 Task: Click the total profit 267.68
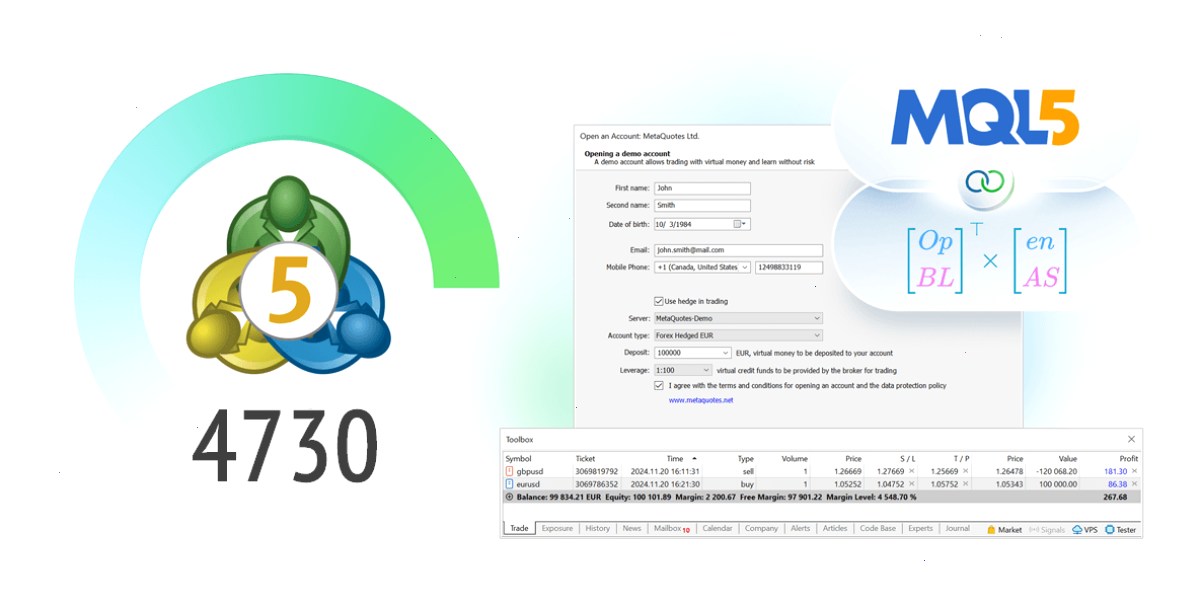click(x=1114, y=497)
